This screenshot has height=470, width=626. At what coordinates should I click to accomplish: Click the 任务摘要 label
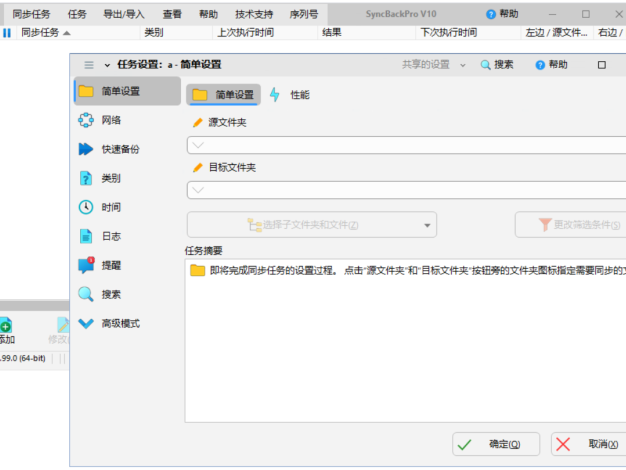pyautogui.click(x=204, y=251)
